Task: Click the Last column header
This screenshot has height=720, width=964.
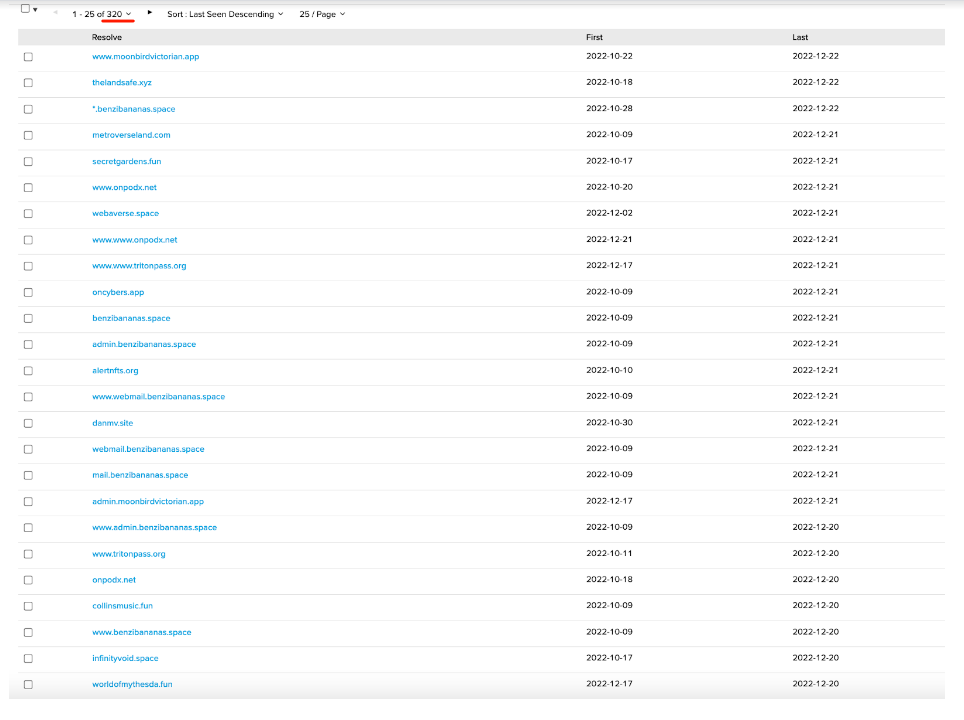Action: point(800,37)
